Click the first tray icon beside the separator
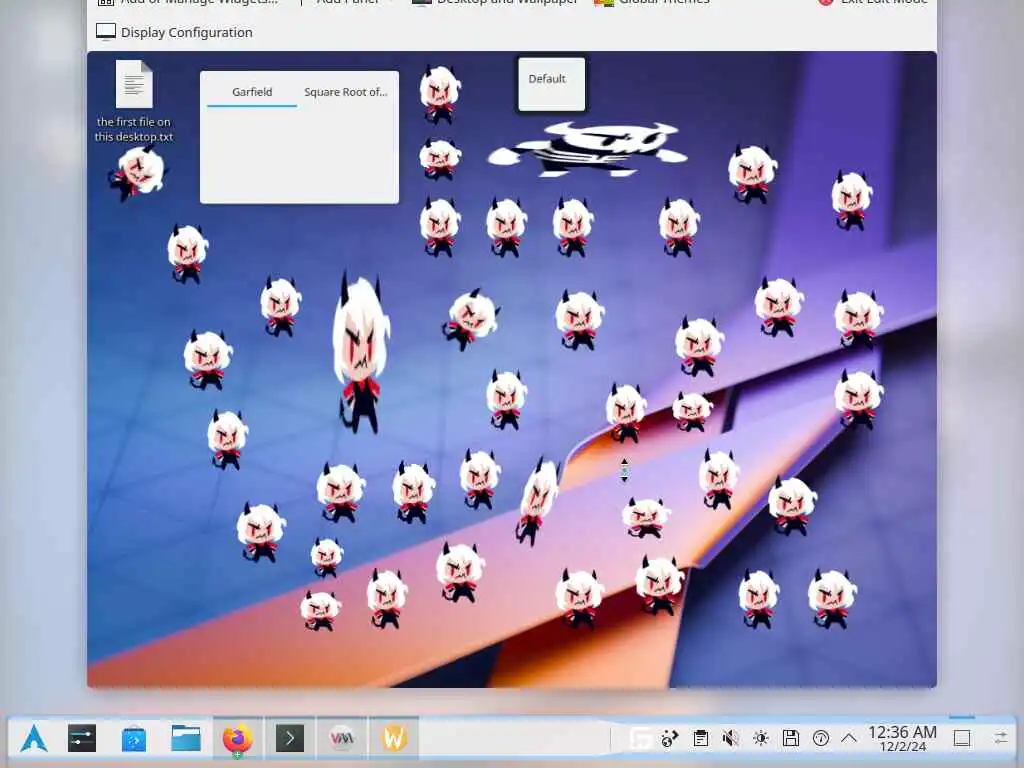Viewport: 1024px width, 768px height. [640, 739]
